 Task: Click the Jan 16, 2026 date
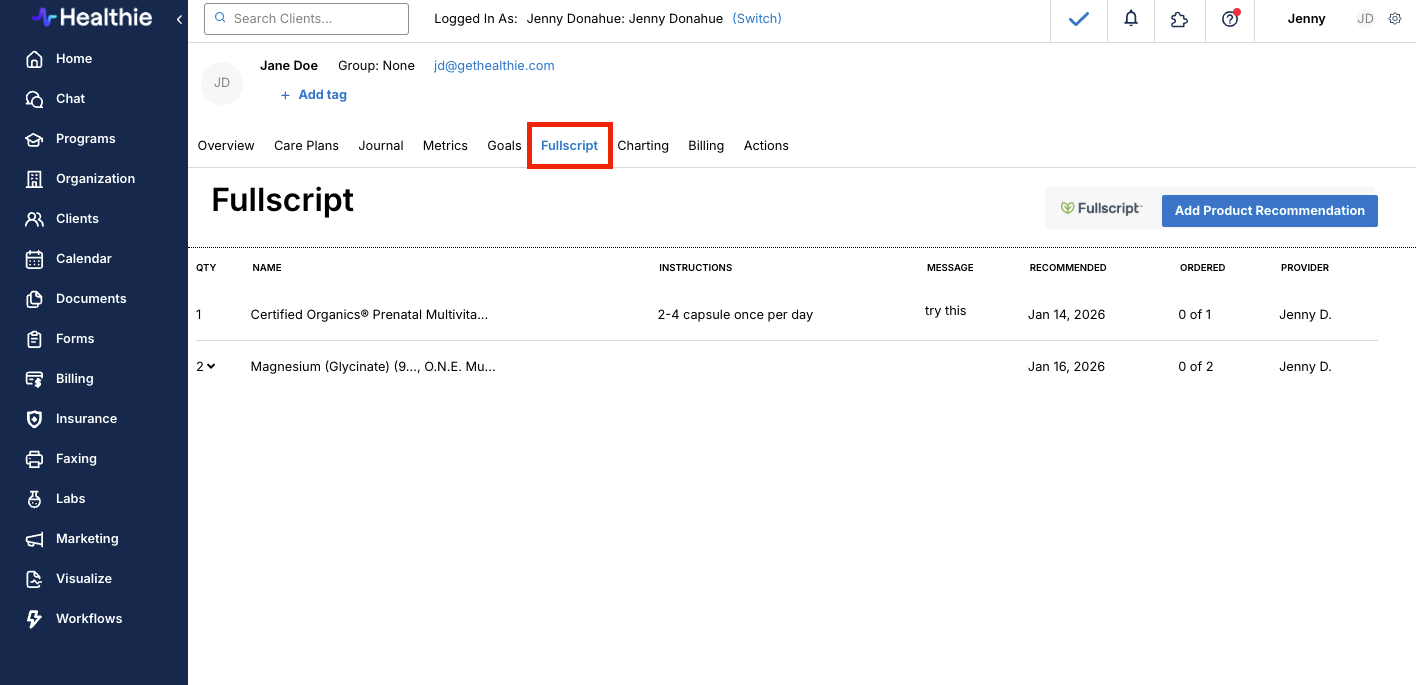coord(1066,367)
